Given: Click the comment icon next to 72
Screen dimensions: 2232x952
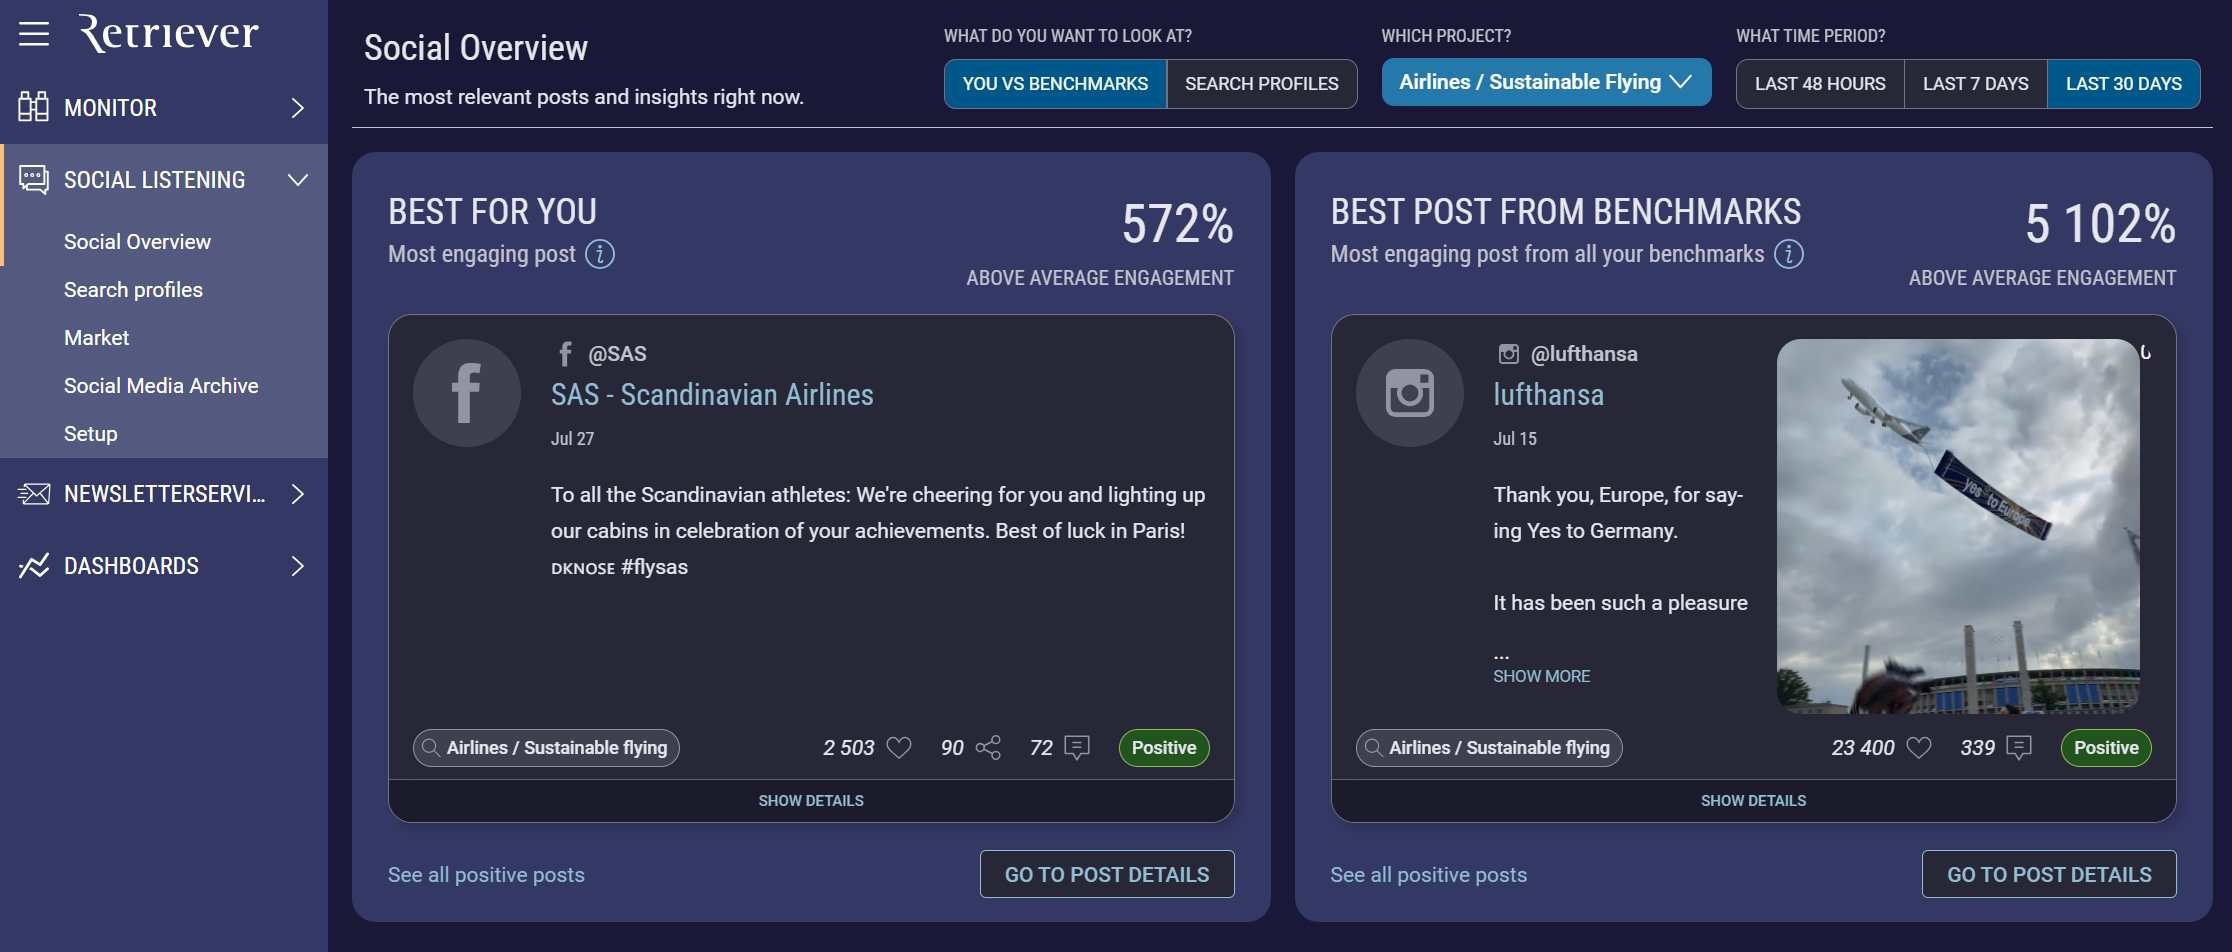Looking at the screenshot, I should click(1077, 748).
